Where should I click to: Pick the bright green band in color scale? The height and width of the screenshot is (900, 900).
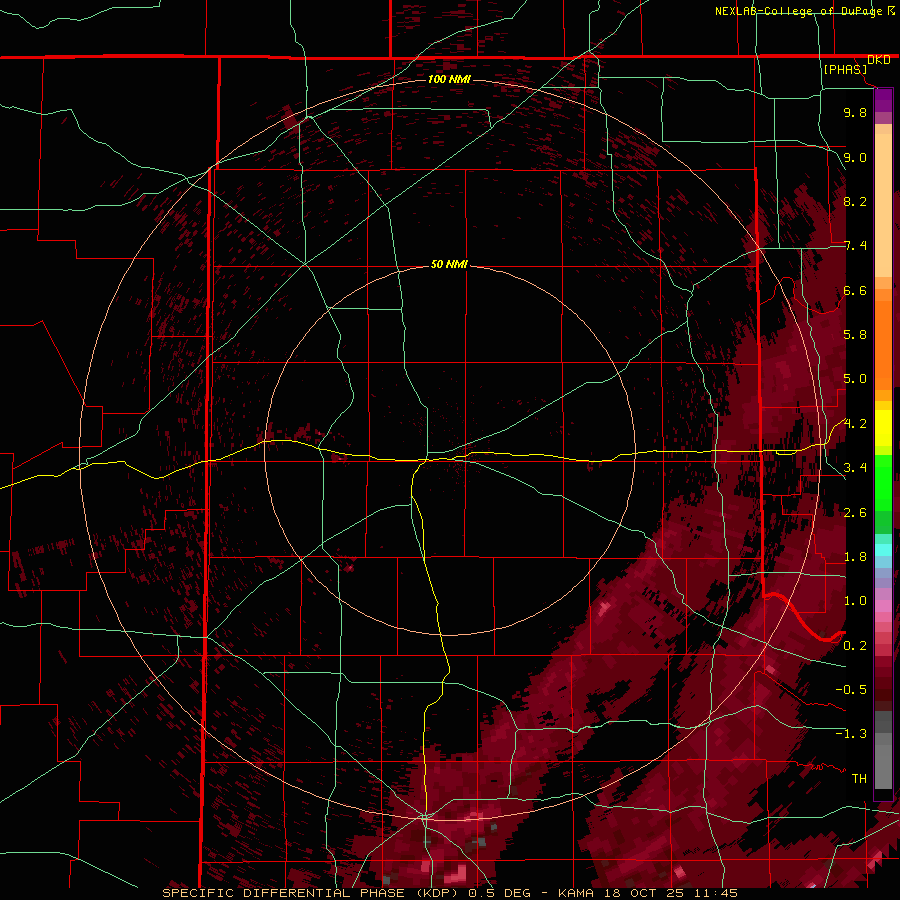click(883, 482)
